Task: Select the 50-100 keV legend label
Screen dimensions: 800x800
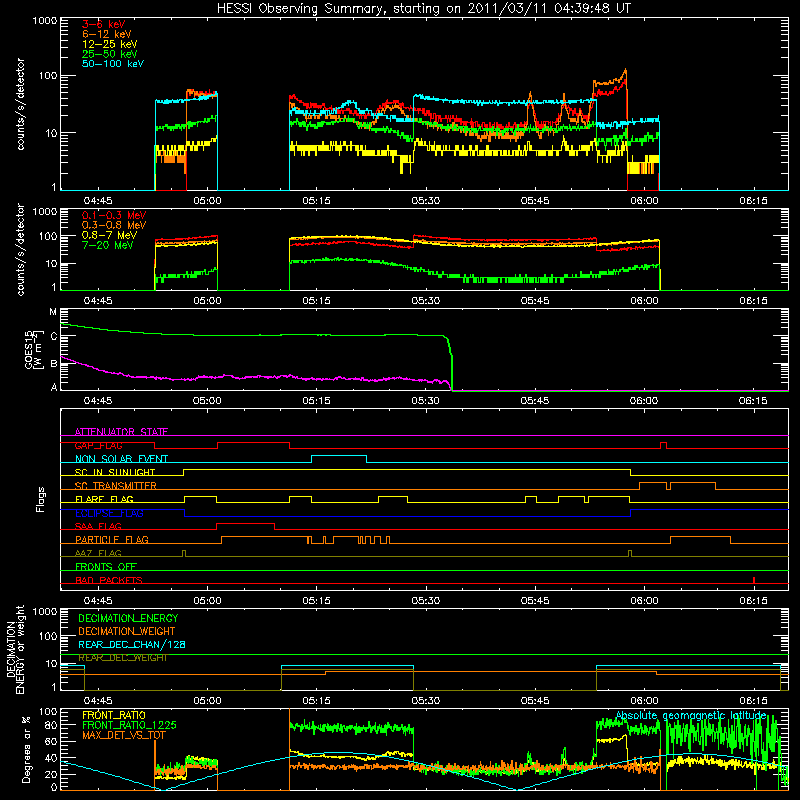Action: (113, 64)
